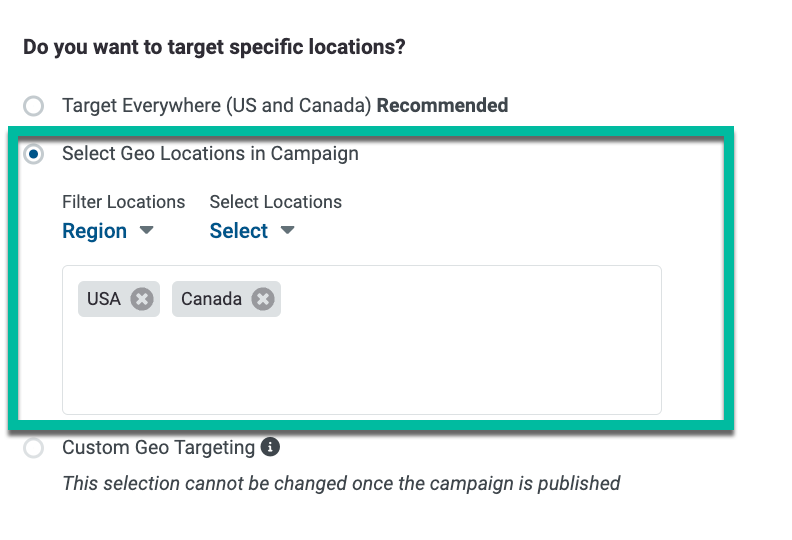Click the Custom Geo Targeting label
Screen dimensions: 792x540
pyautogui.click(x=159, y=448)
